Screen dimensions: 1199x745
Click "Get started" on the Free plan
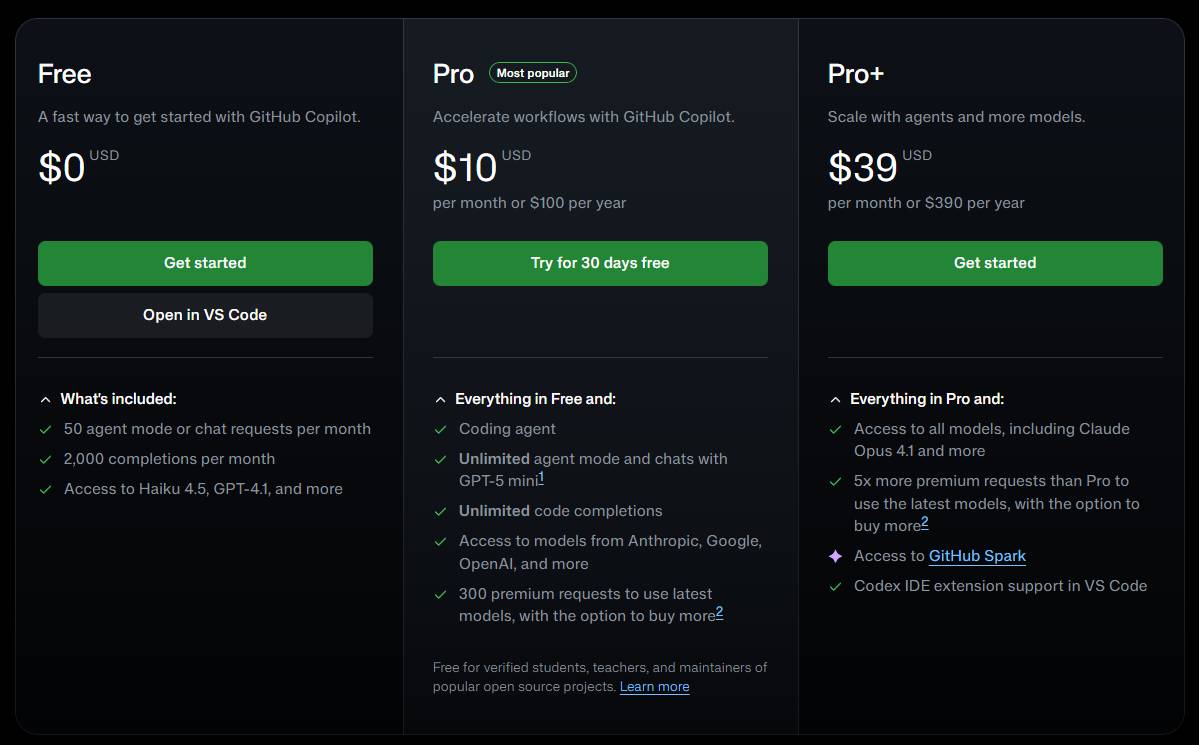click(x=205, y=263)
